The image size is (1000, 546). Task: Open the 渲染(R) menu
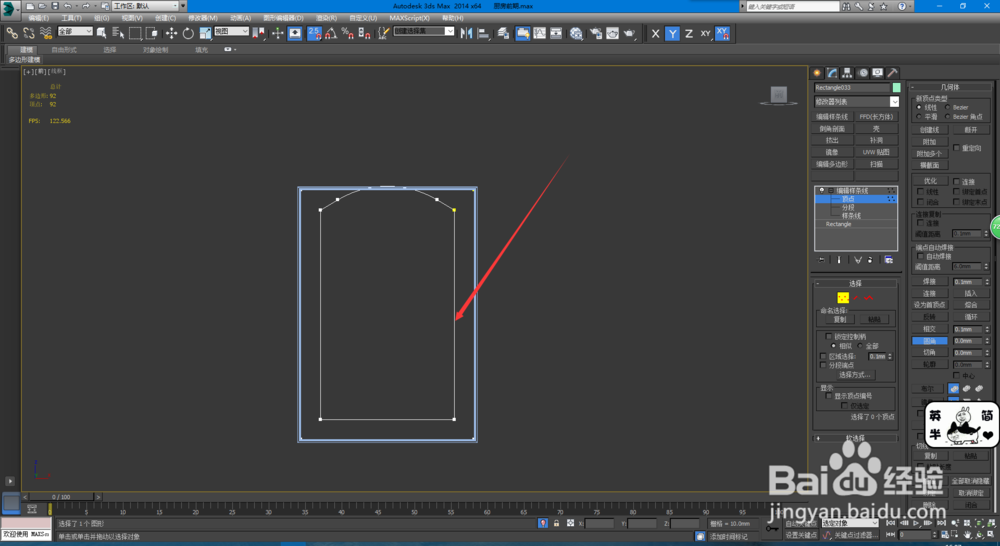(x=327, y=18)
